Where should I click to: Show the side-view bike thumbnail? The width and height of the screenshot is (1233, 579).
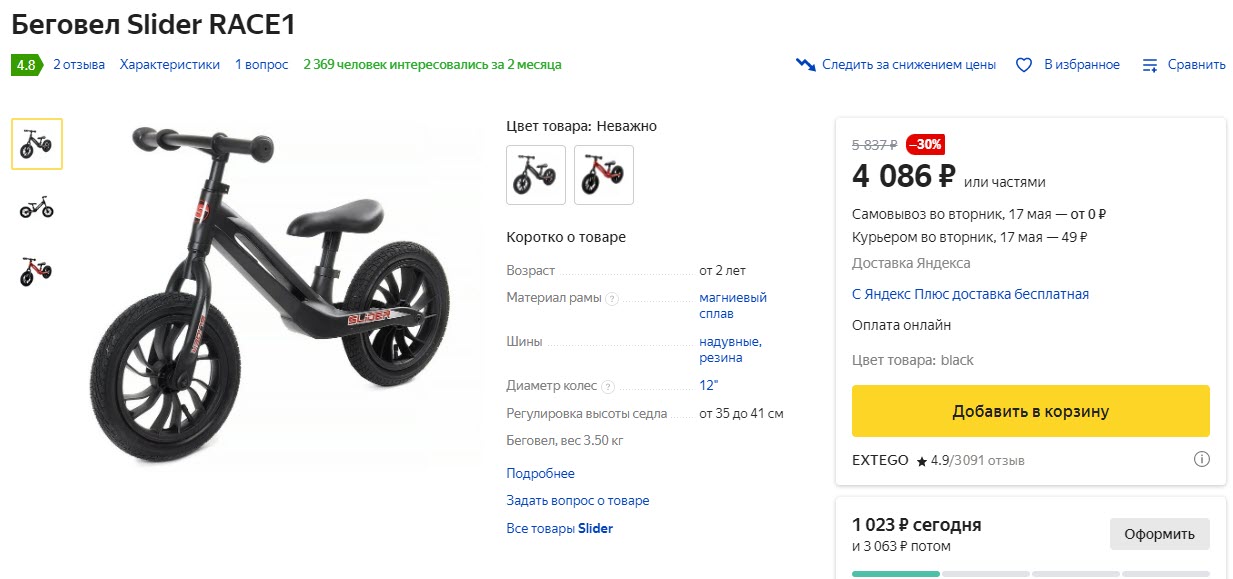[x=37, y=208]
